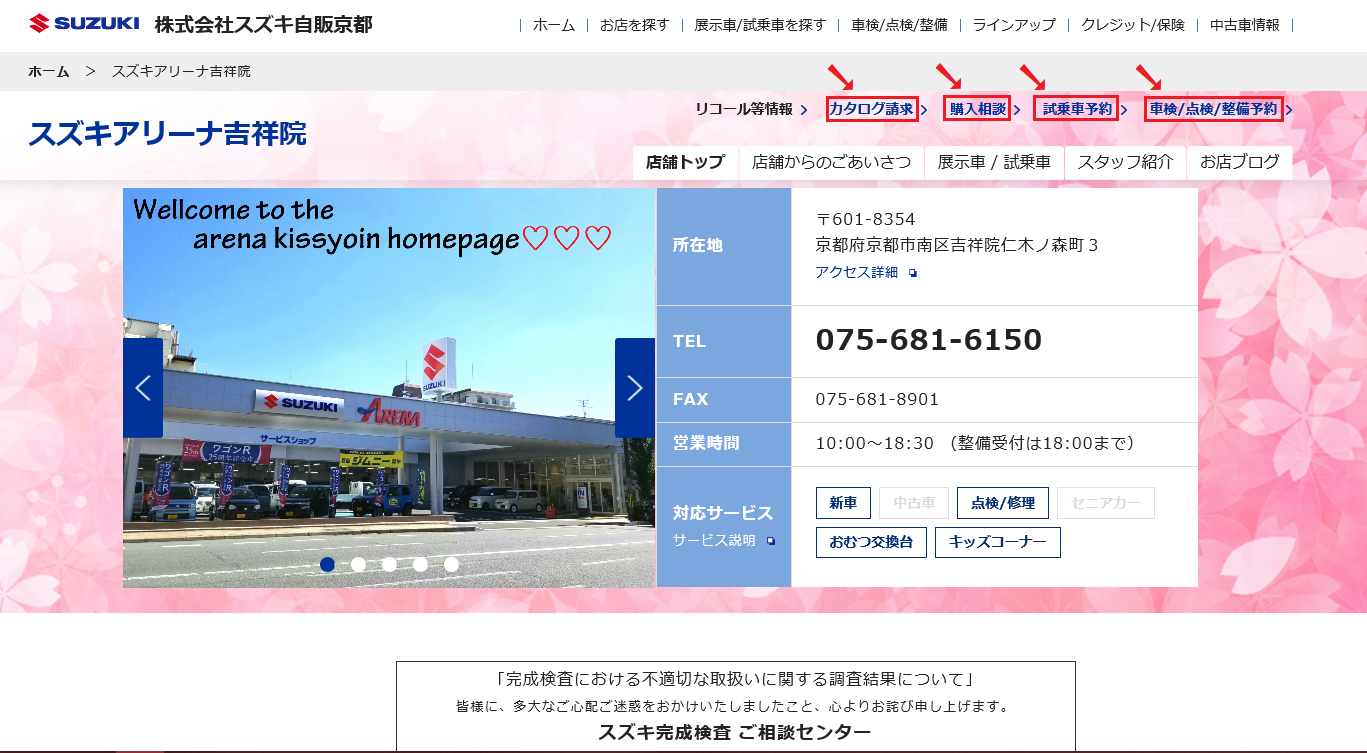Open 車検/点検/整備 in the top navigation
Image resolution: width=1367 pixels, height=753 pixels.
click(899, 25)
